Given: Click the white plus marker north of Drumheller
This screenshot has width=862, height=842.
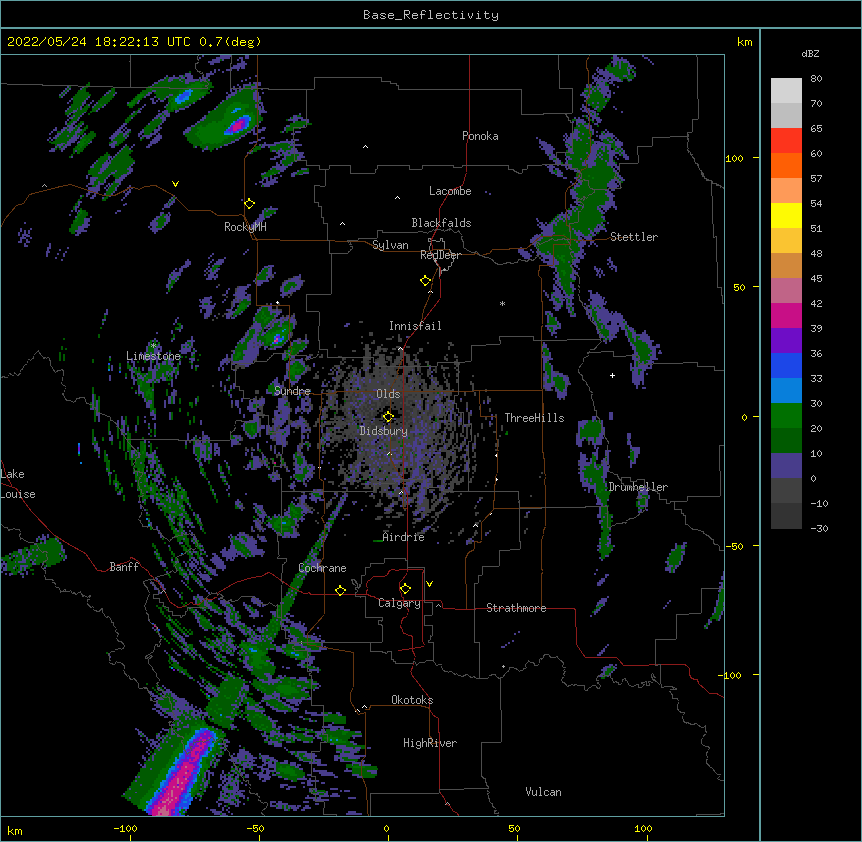Looking at the screenshot, I should tap(612, 375).
